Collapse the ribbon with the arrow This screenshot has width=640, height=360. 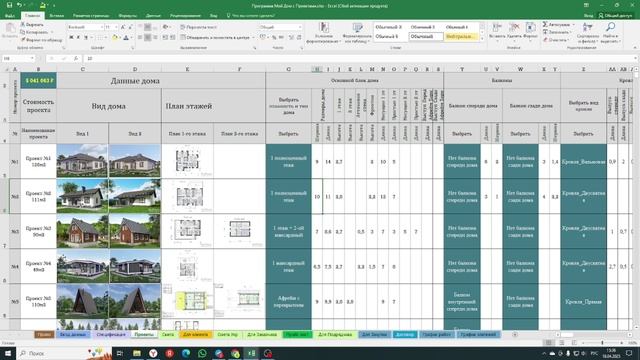point(635,48)
